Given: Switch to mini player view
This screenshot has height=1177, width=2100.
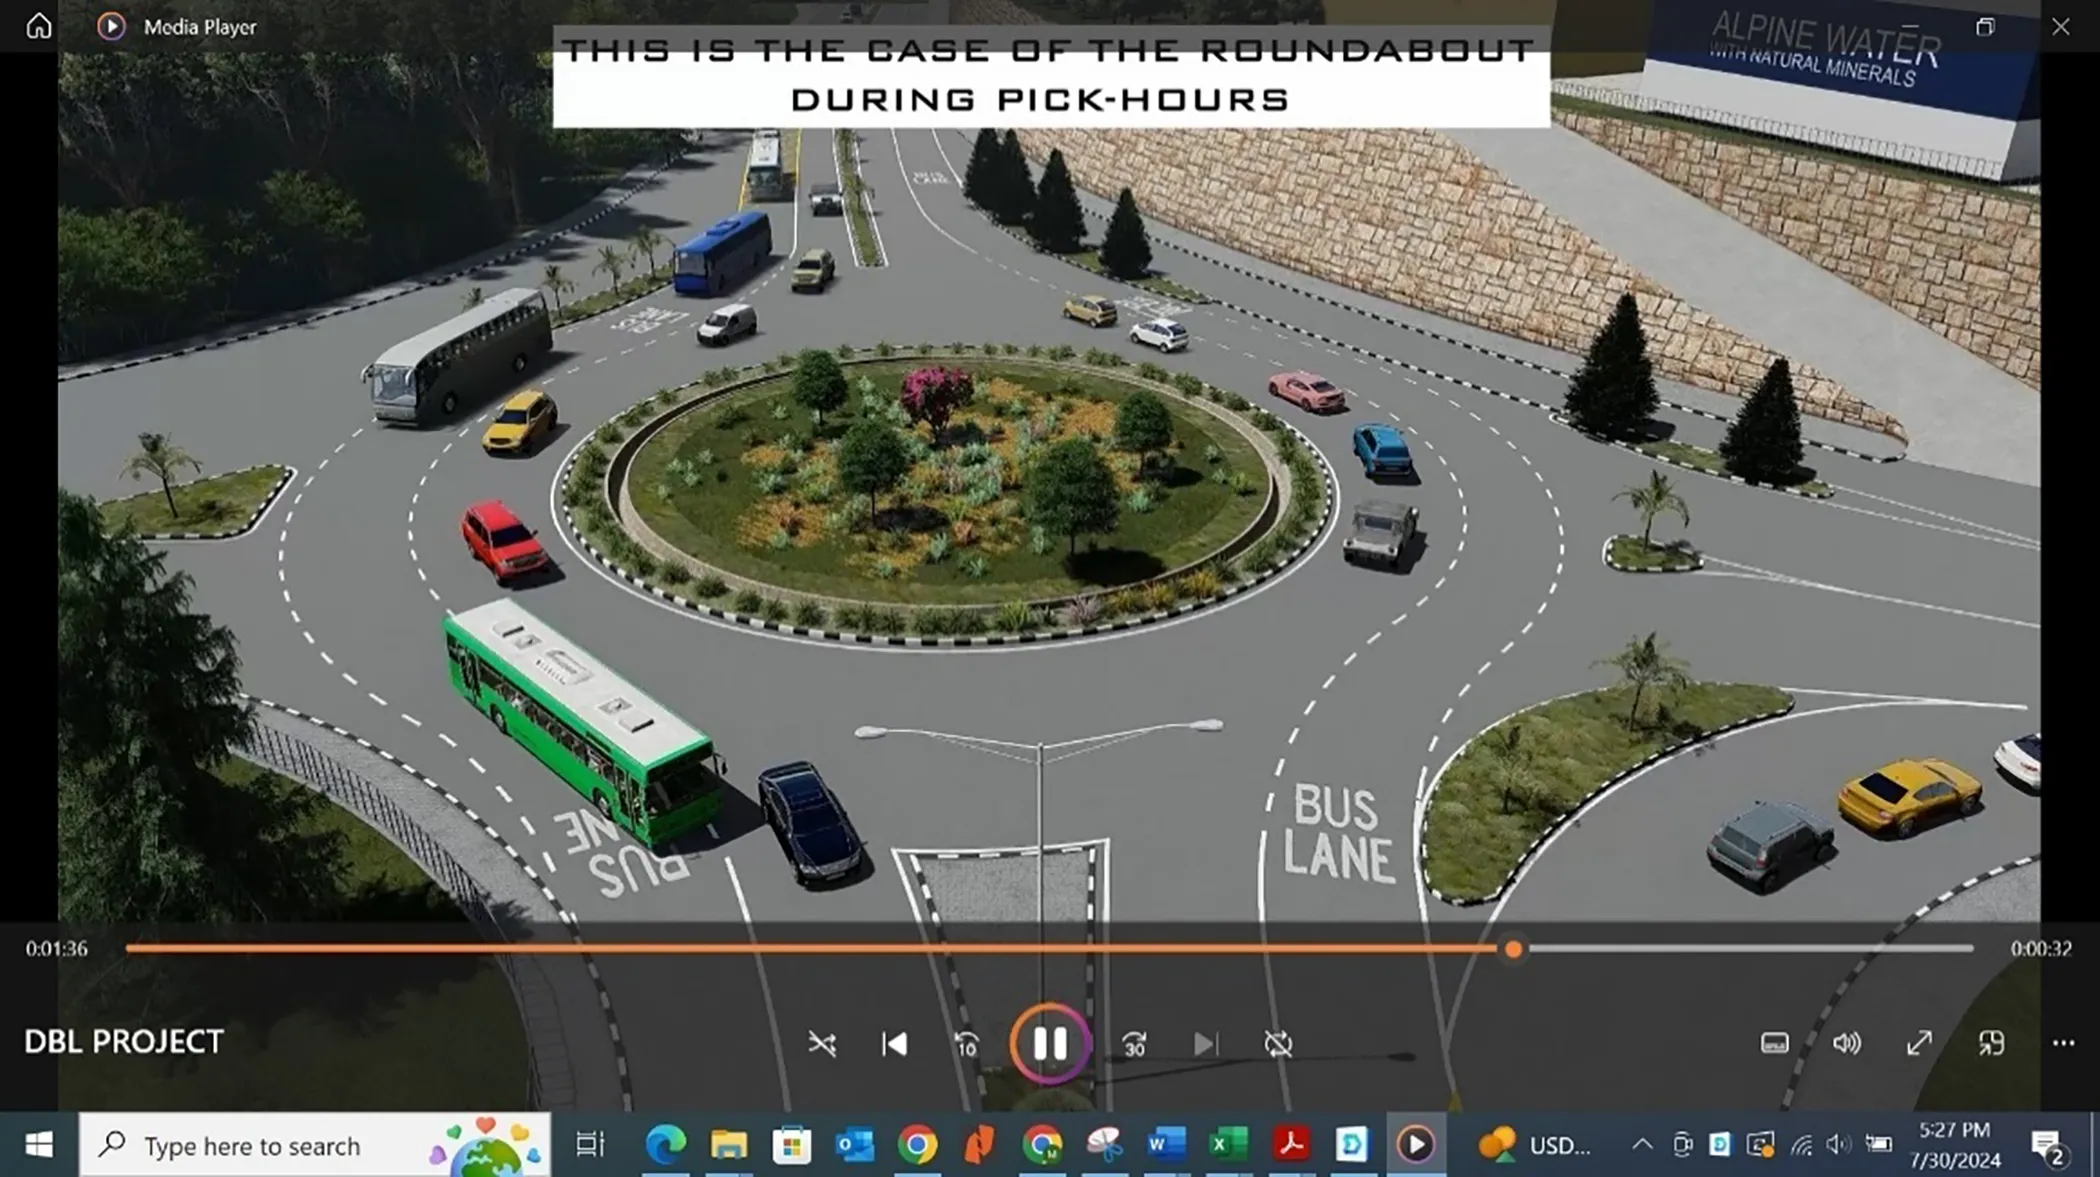Looking at the screenshot, I should point(1991,1043).
